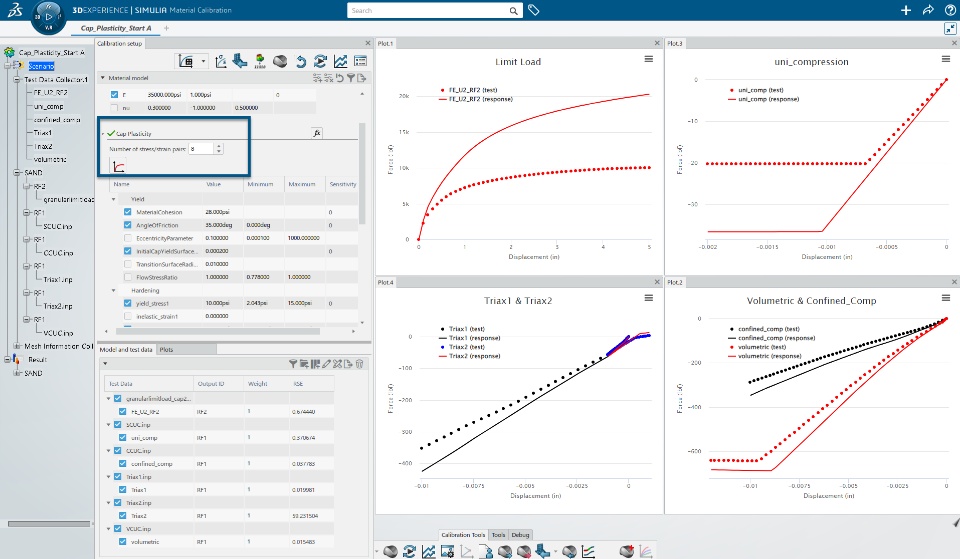Collapse the SCUC.inp test data group
The width and height of the screenshot is (960, 559).
[109, 424]
